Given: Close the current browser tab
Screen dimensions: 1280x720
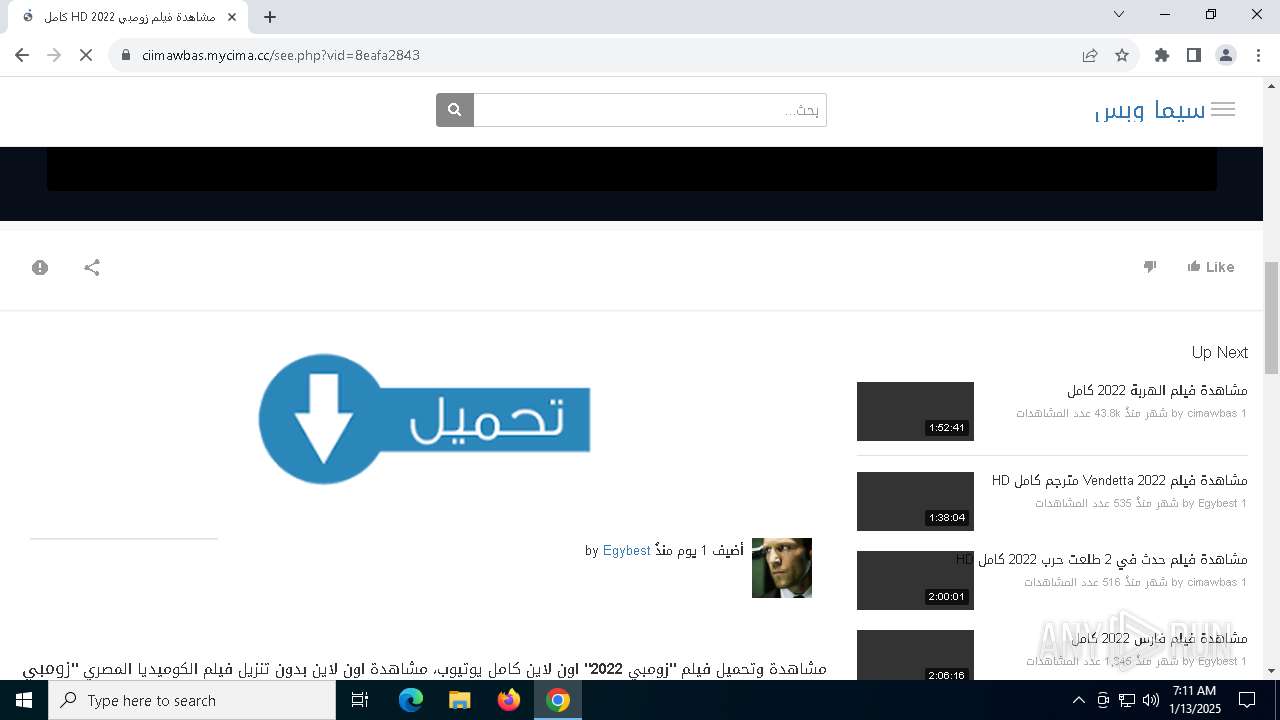Looking at the screenshot, I should click(x=232, y=17).
